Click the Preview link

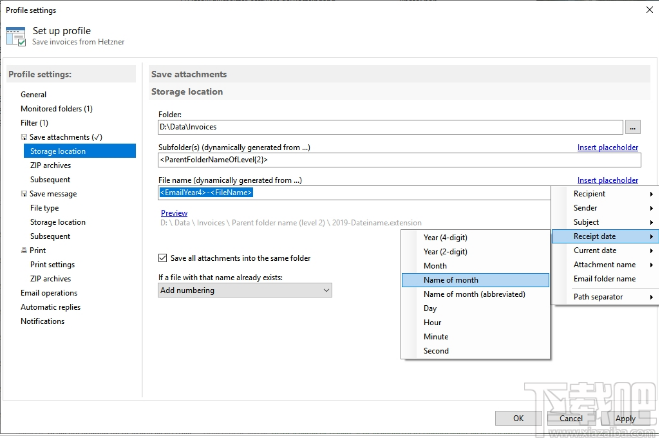[174, 213]
